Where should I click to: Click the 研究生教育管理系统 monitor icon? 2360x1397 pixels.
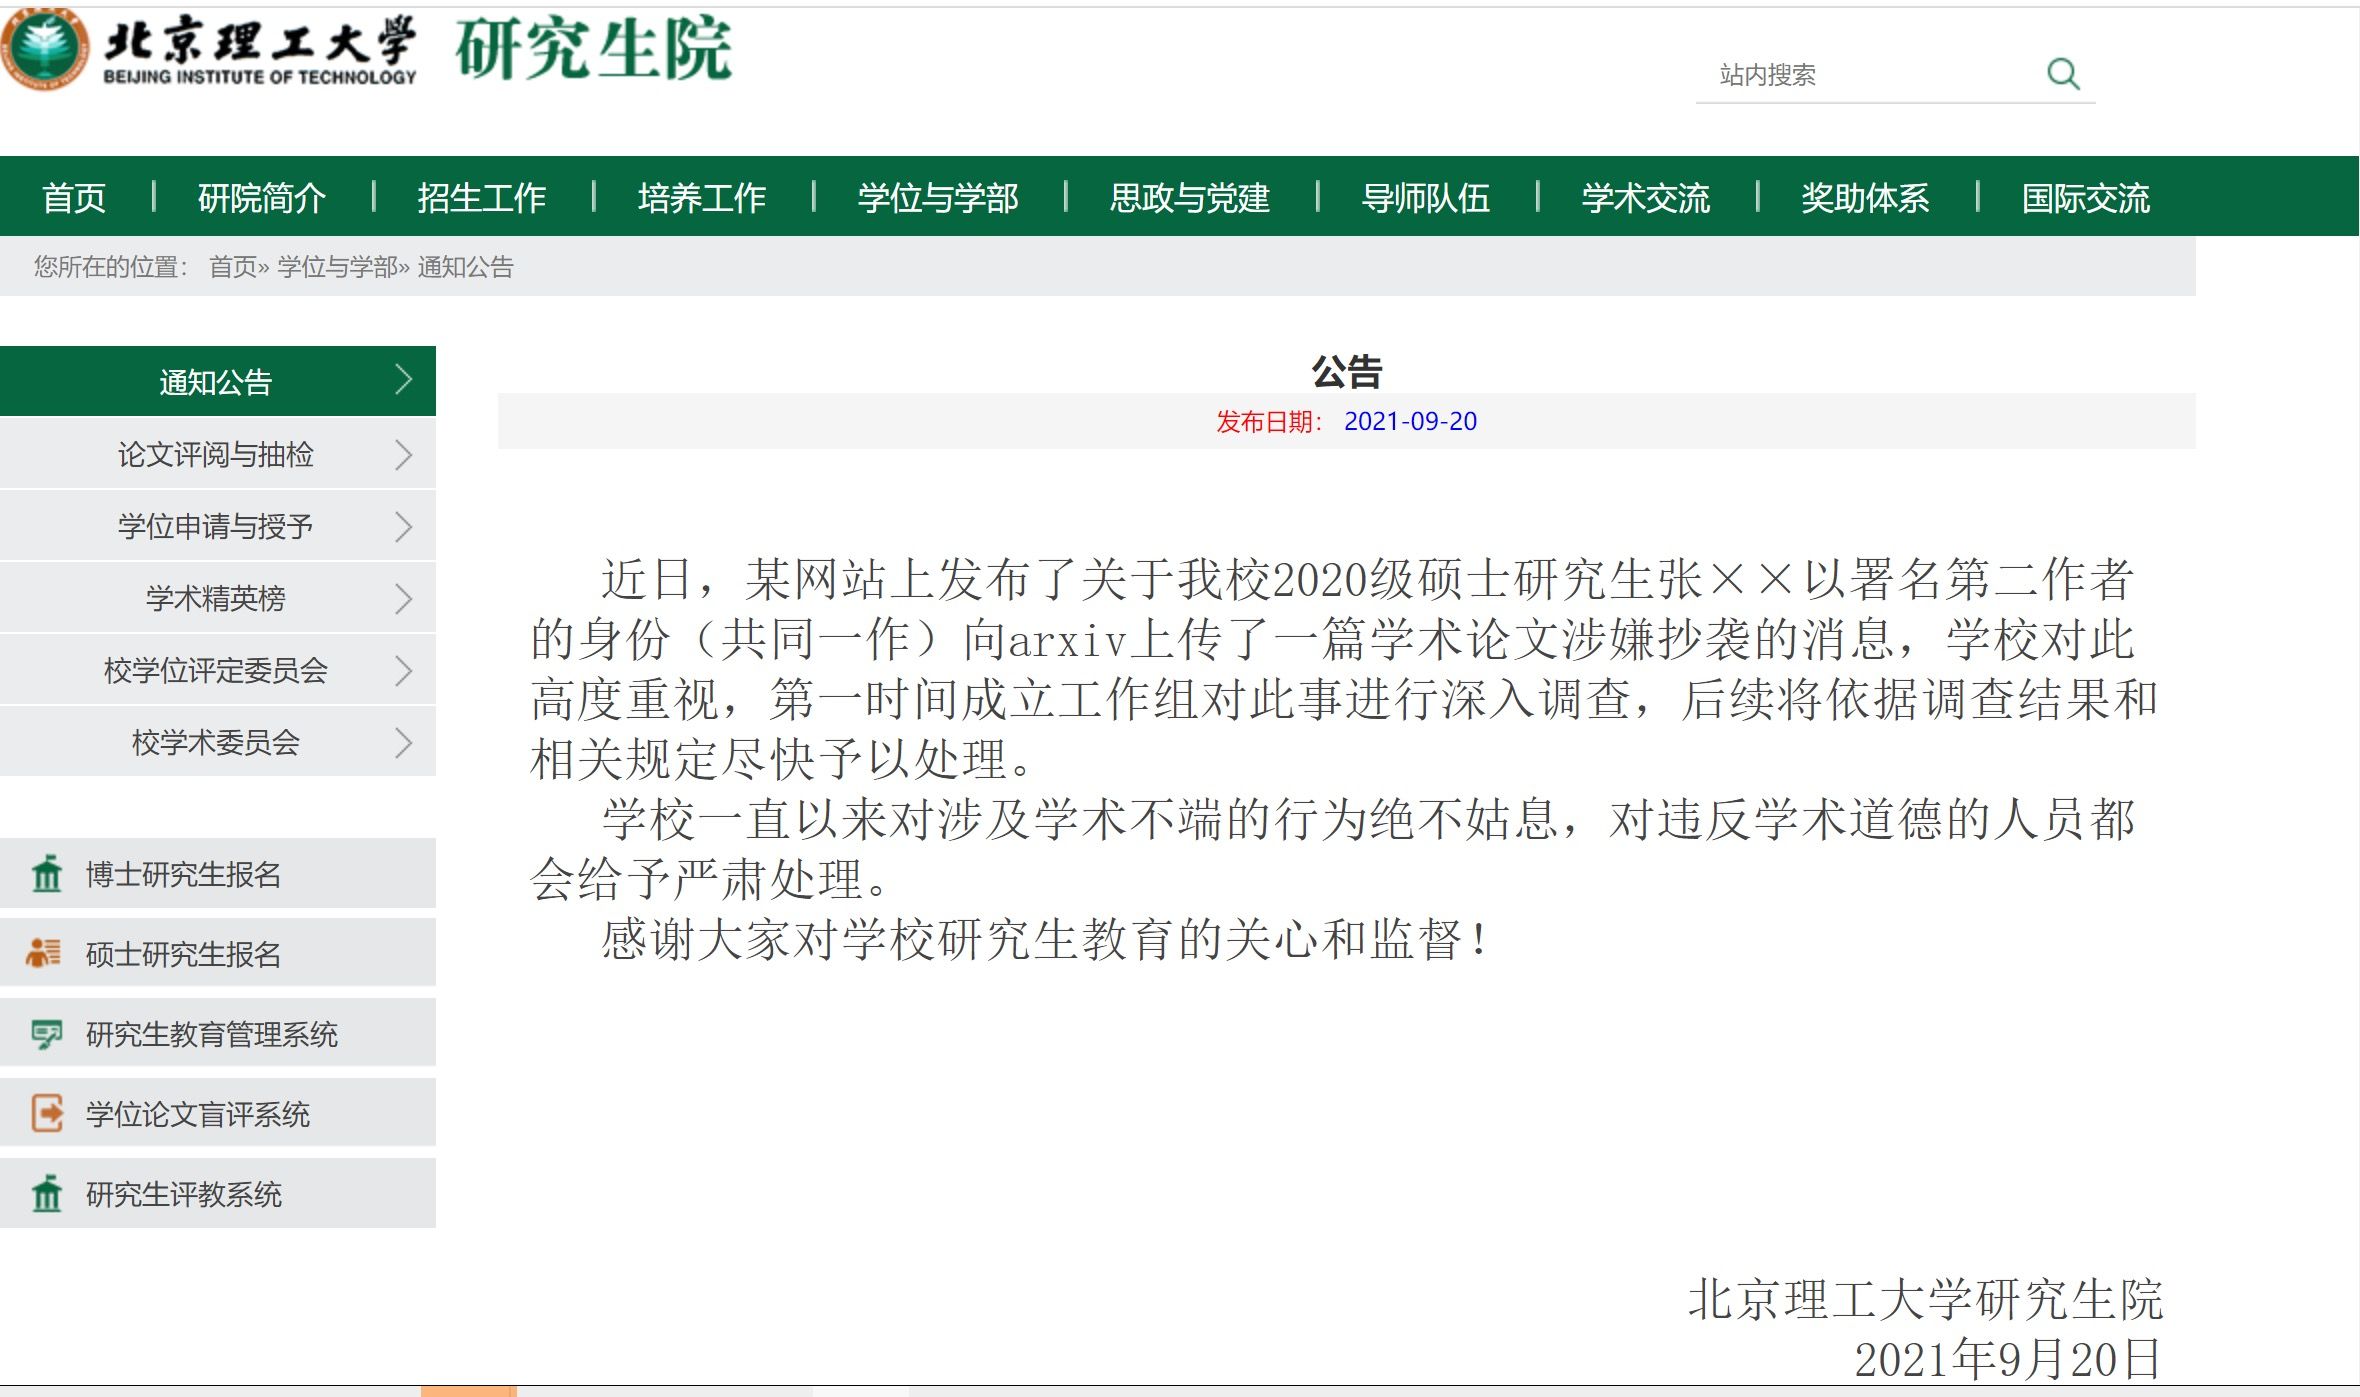pos(46,1034)
